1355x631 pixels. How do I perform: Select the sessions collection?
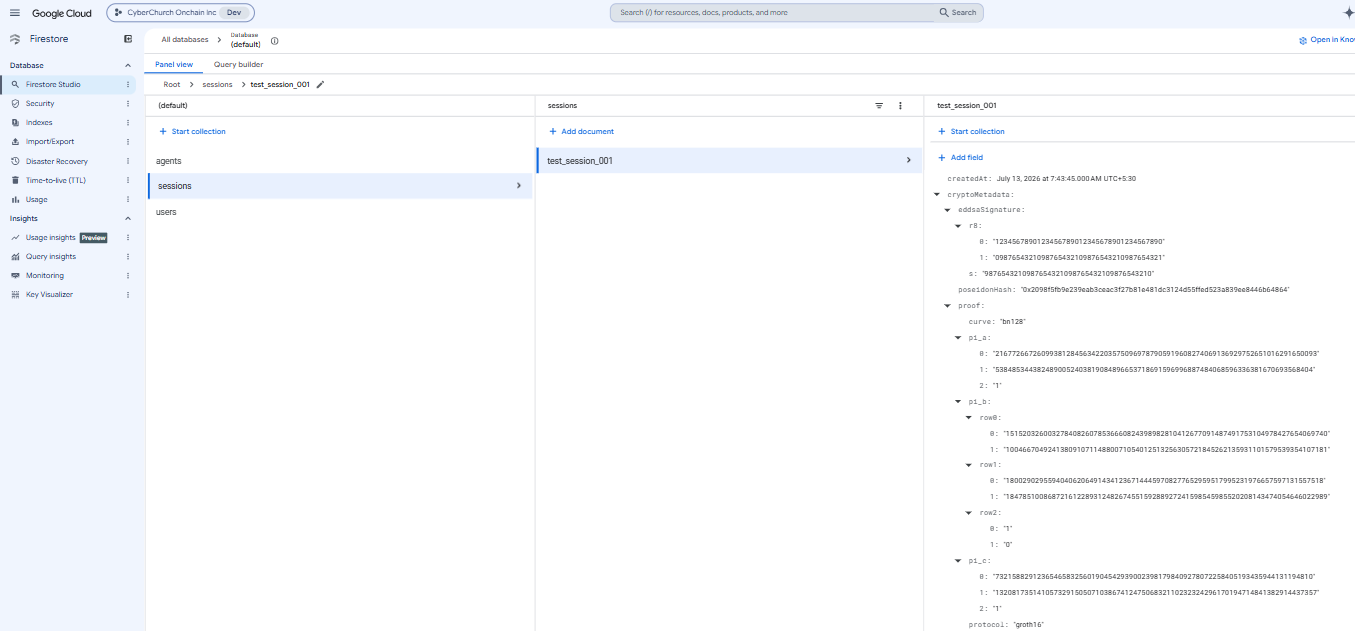point(340,186)
